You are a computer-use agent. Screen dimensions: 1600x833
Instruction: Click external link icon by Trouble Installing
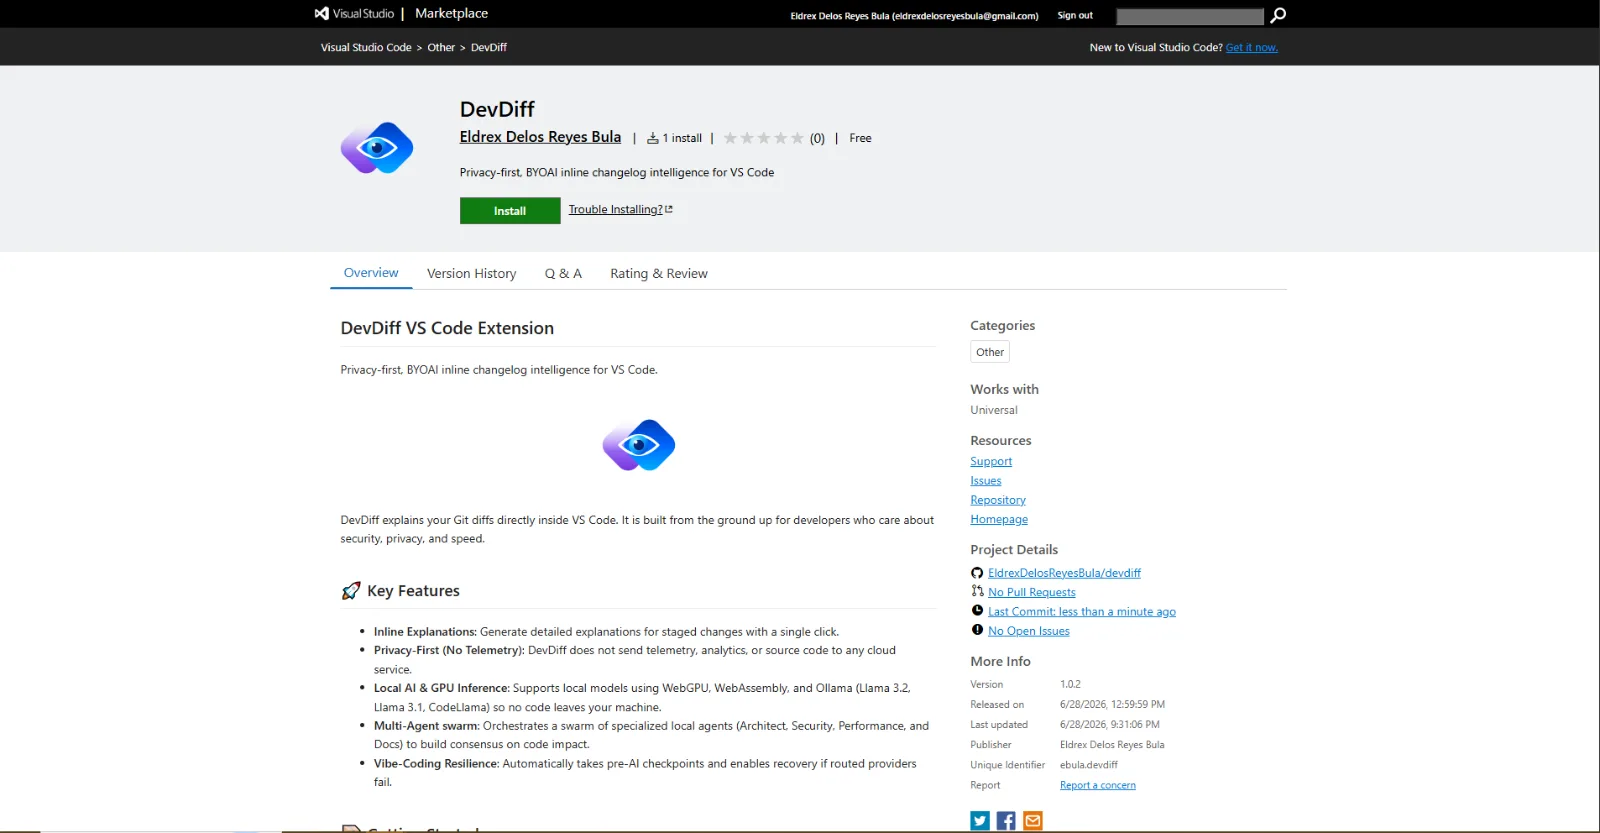click(x=669, y=209)
